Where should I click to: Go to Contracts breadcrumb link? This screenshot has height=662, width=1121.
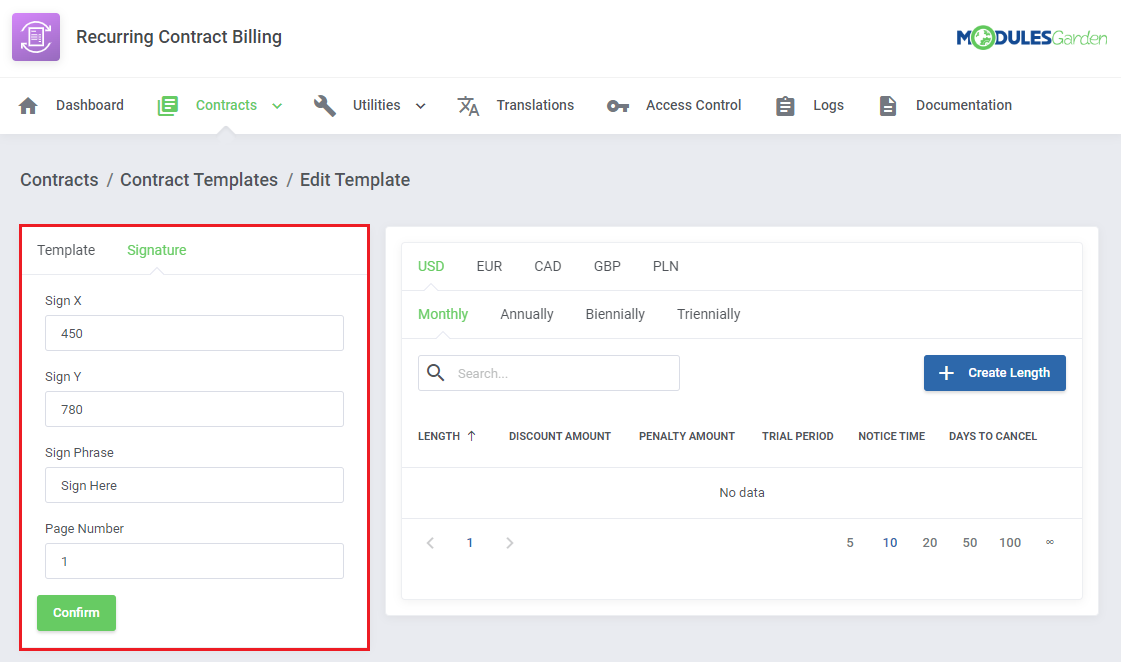(x=59, y=179)
